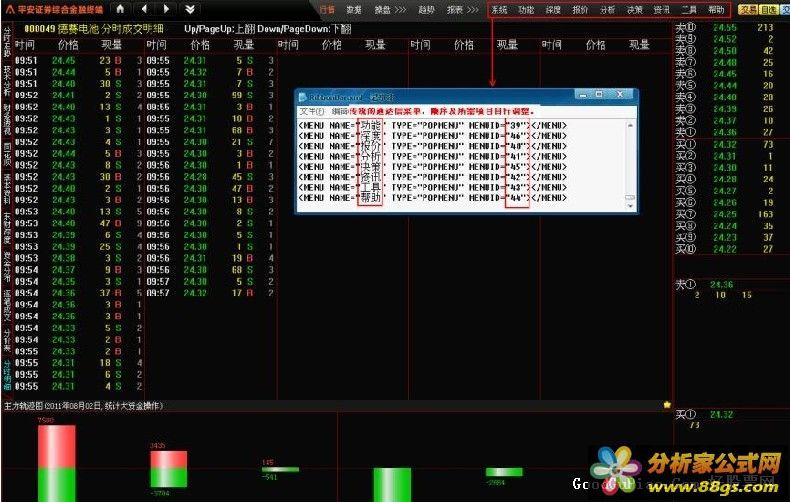This screenshot has height=502, width=790.
Task: Close the Notepad window
Action: point(620,94)
